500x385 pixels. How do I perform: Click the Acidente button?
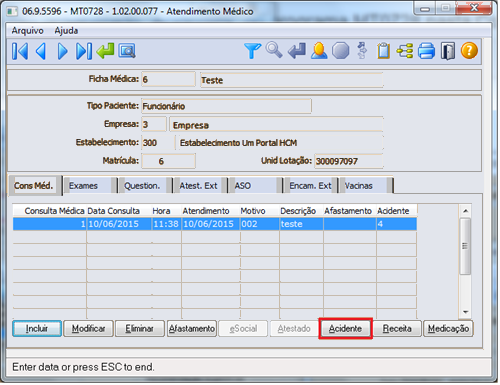pyautogui.click(x=345, y=329)
